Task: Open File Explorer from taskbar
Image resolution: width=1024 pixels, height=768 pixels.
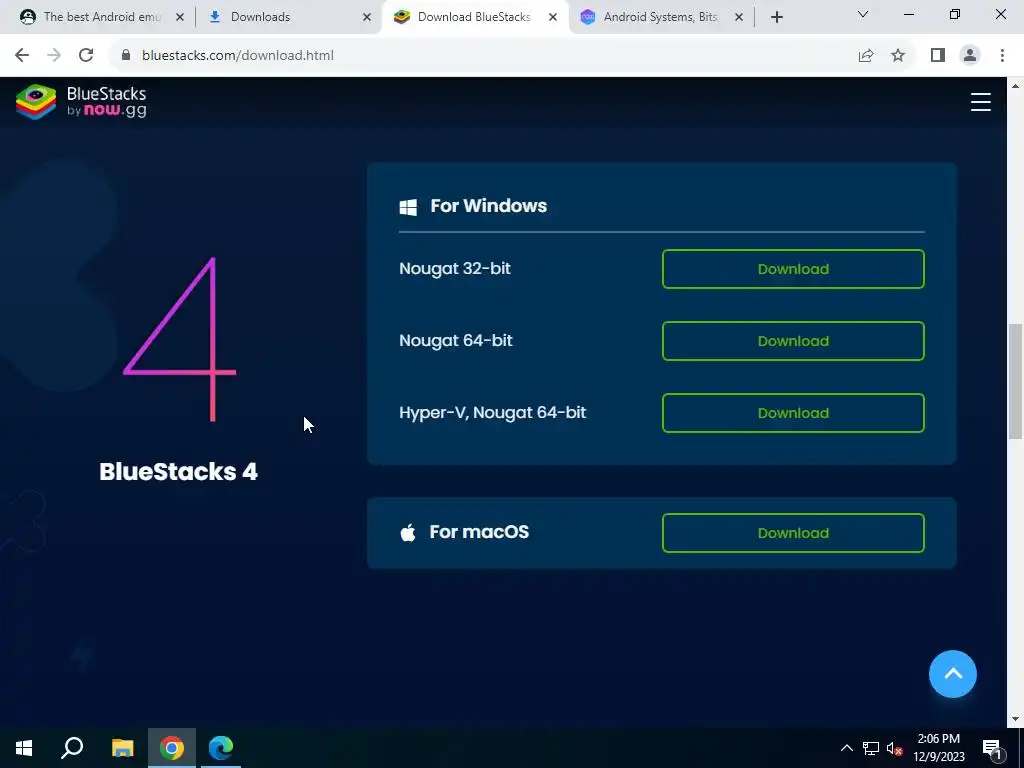Action: click(x=122, y=748)
